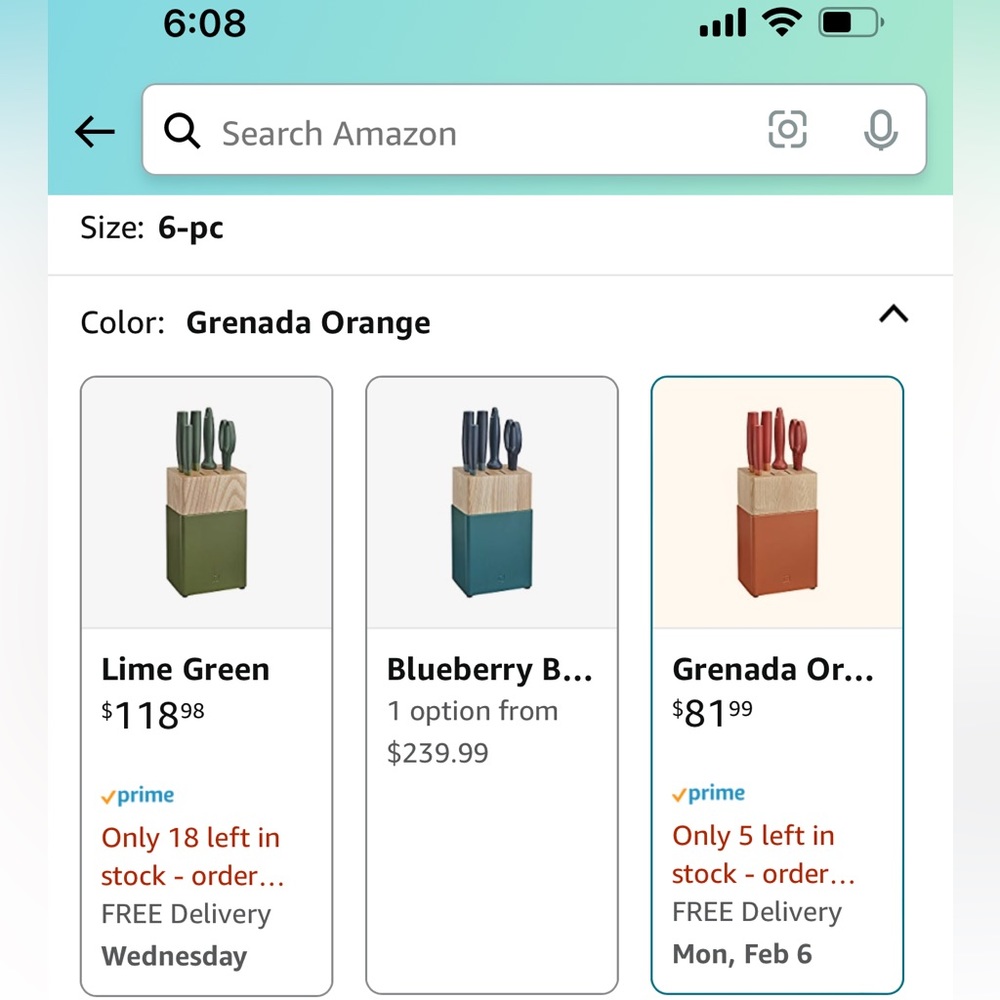1000x1000 pixels.
Task: Select the Grenada Orange color card
Action: coord(777,684)
